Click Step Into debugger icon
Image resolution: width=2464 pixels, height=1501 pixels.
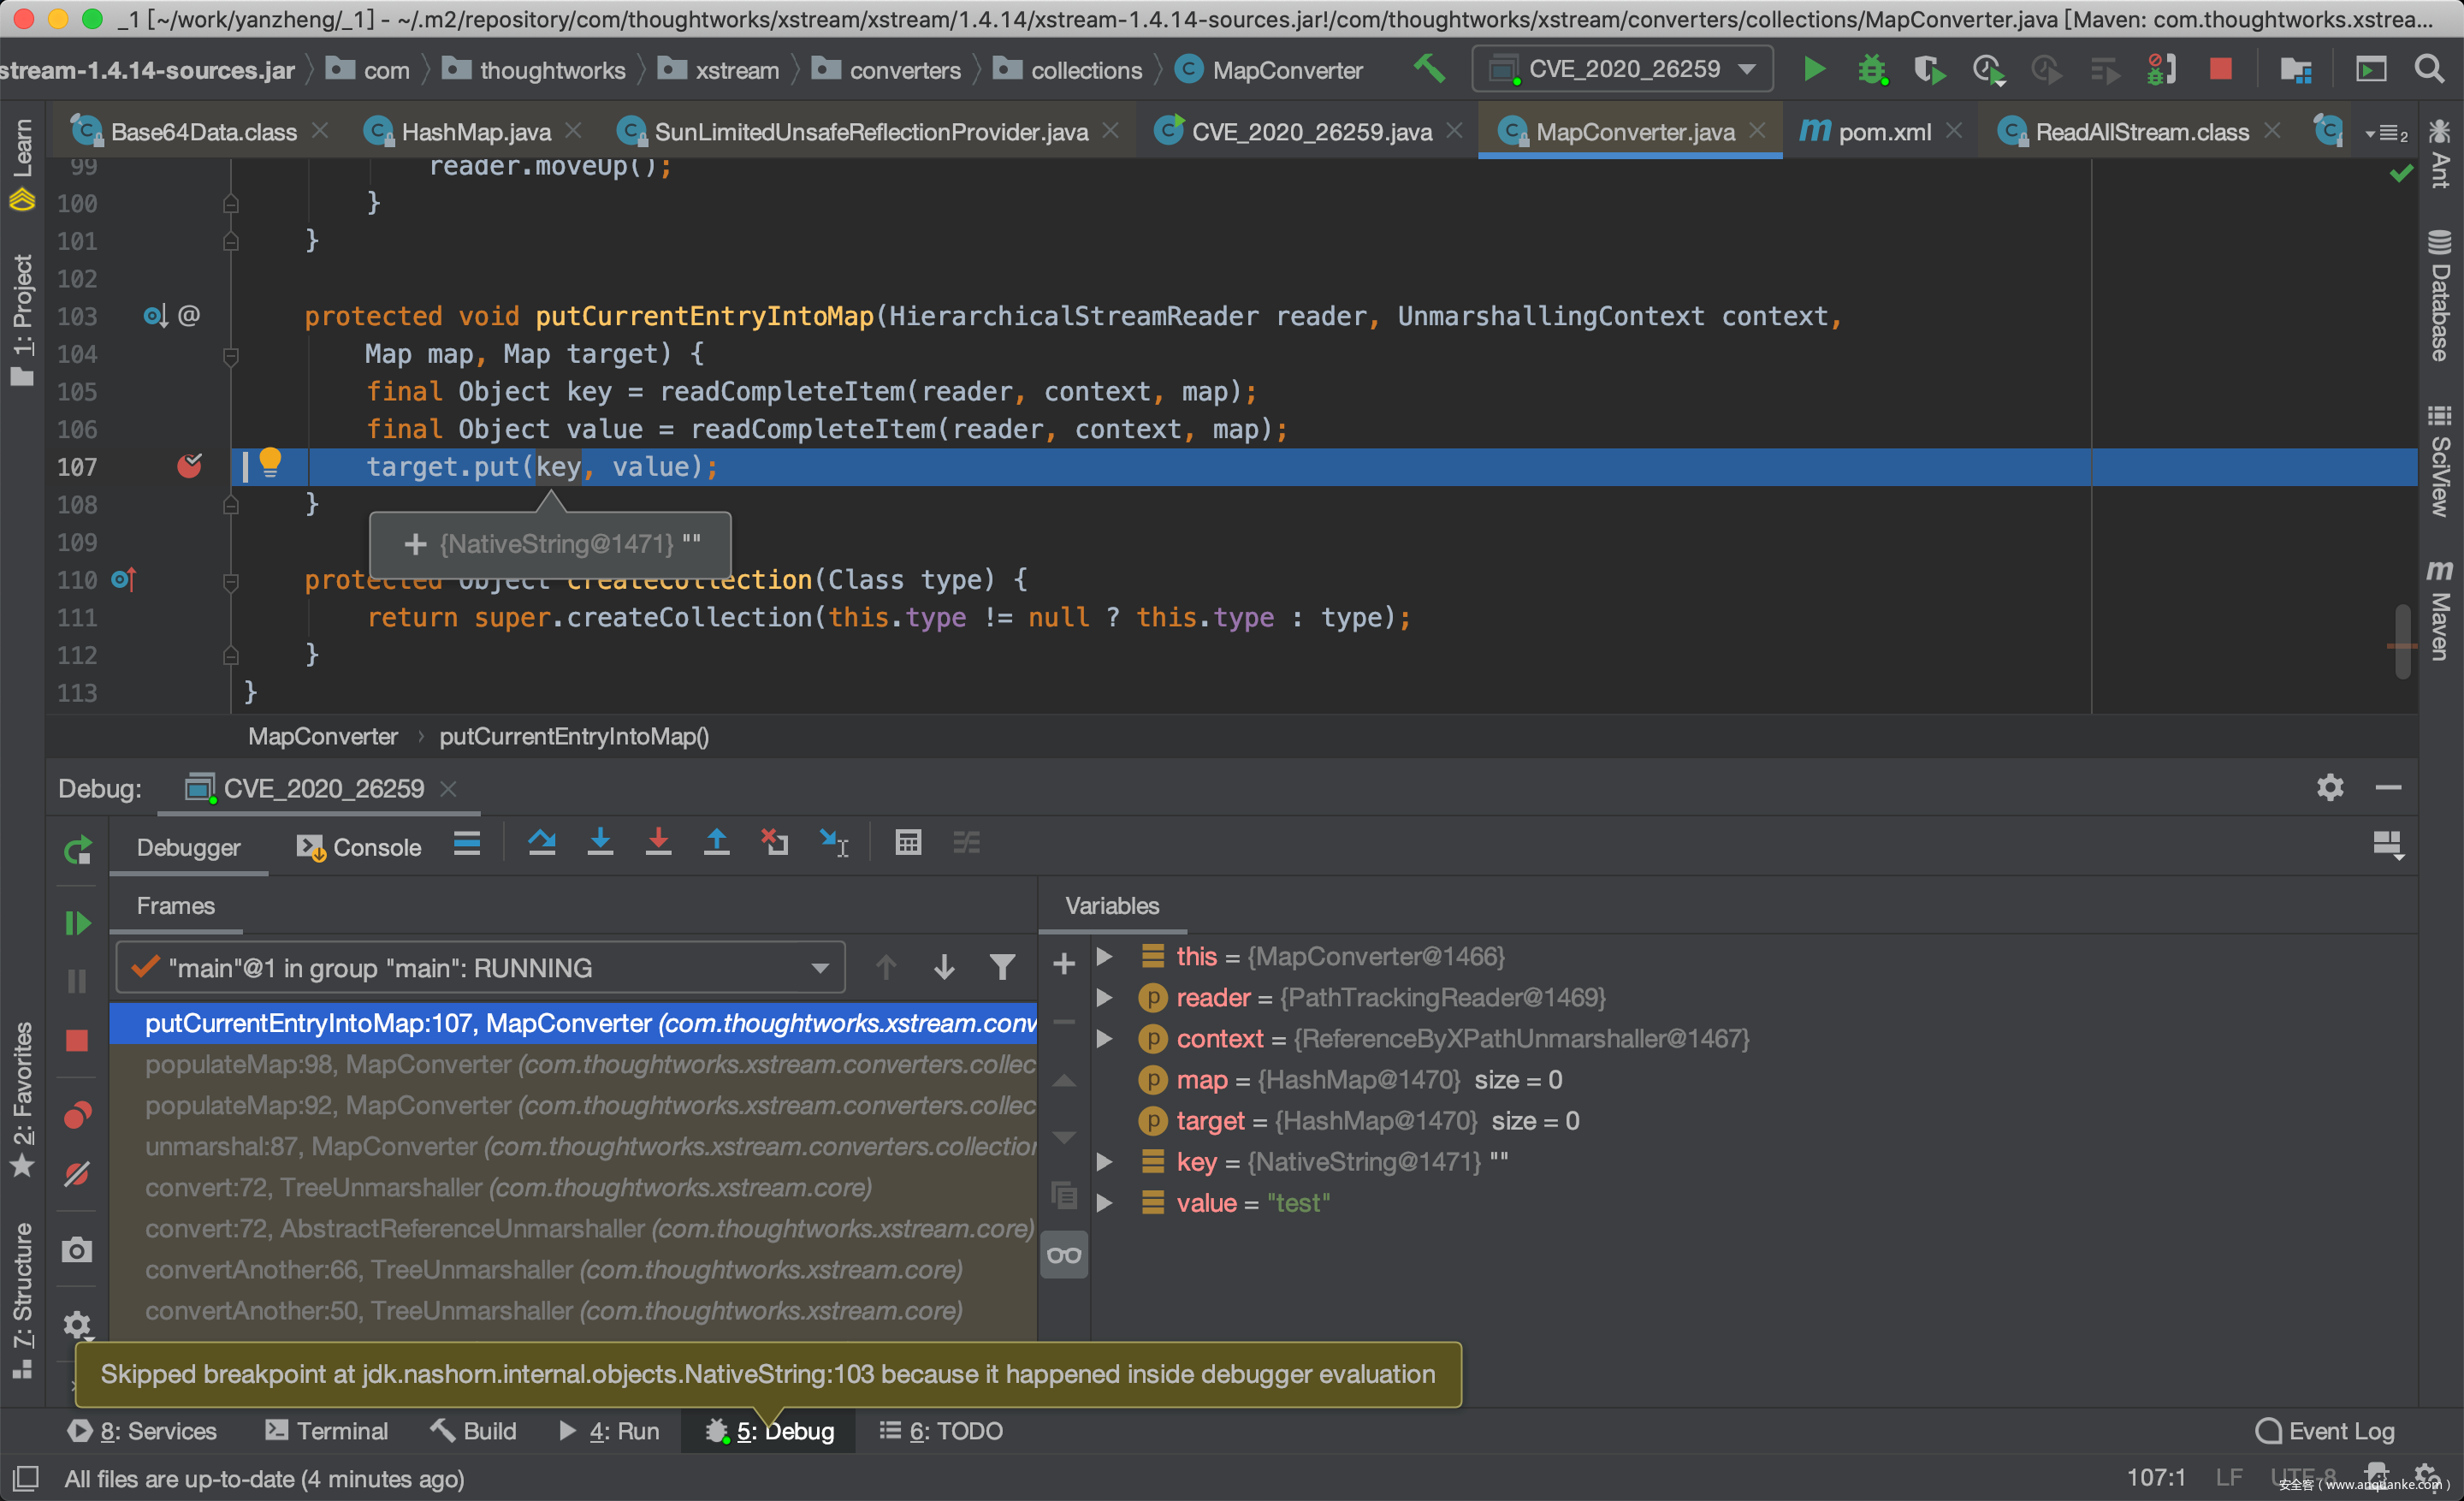(600, 843)
